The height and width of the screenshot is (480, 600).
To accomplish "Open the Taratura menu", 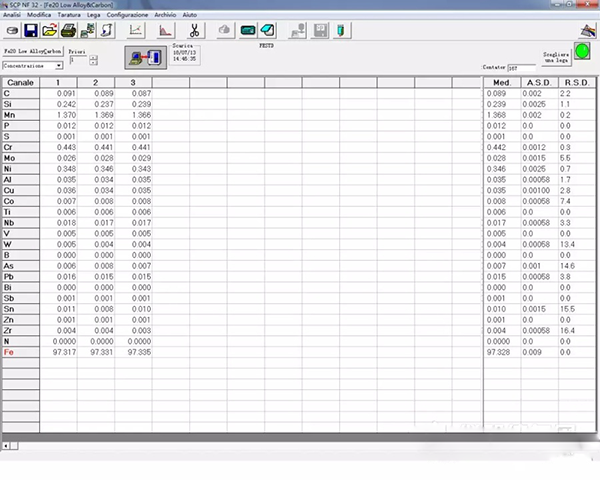I will click(69, 16).
